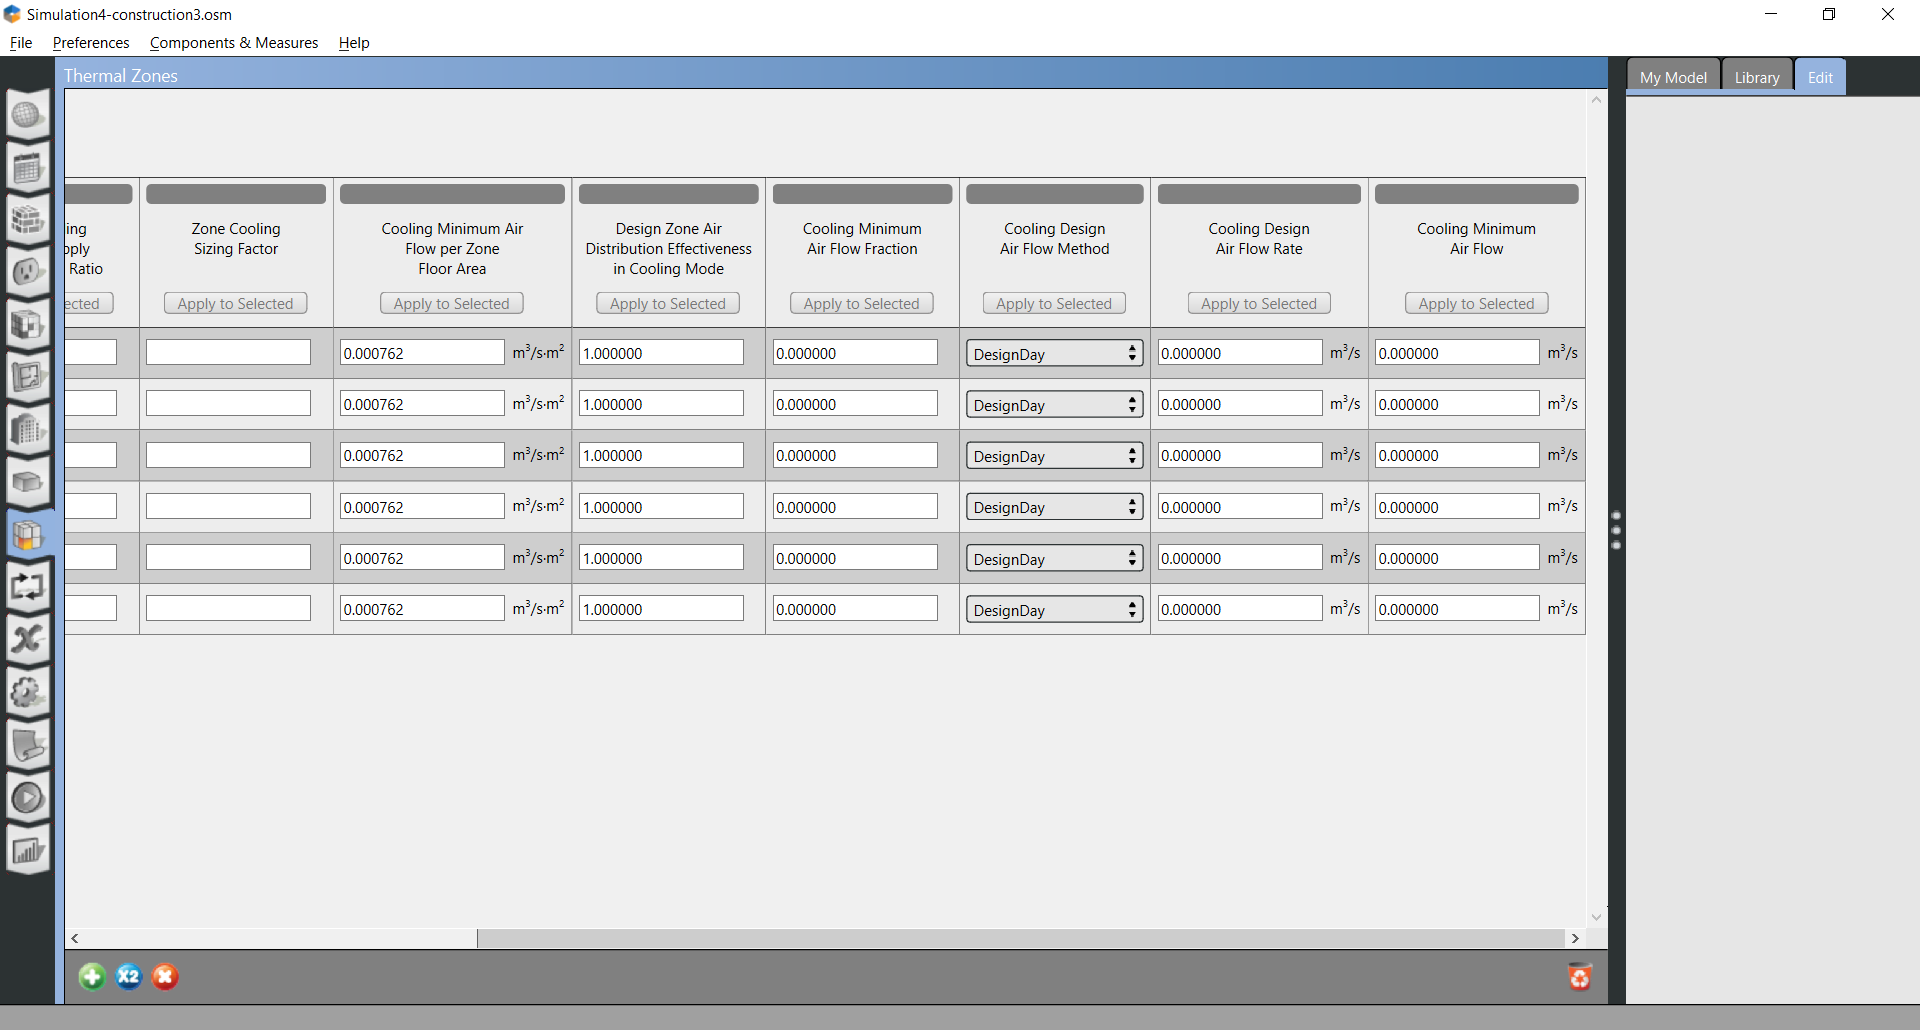This screenshot has height=1030, width=1920.
Task: Click the vertical scrollbar up arrow
Action: point(1596,99)
